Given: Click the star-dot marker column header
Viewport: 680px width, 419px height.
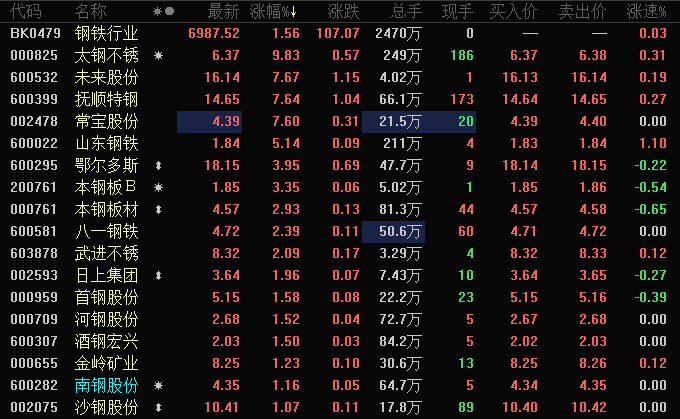Looking at the screenshot, I should click(x=163, y=12).
